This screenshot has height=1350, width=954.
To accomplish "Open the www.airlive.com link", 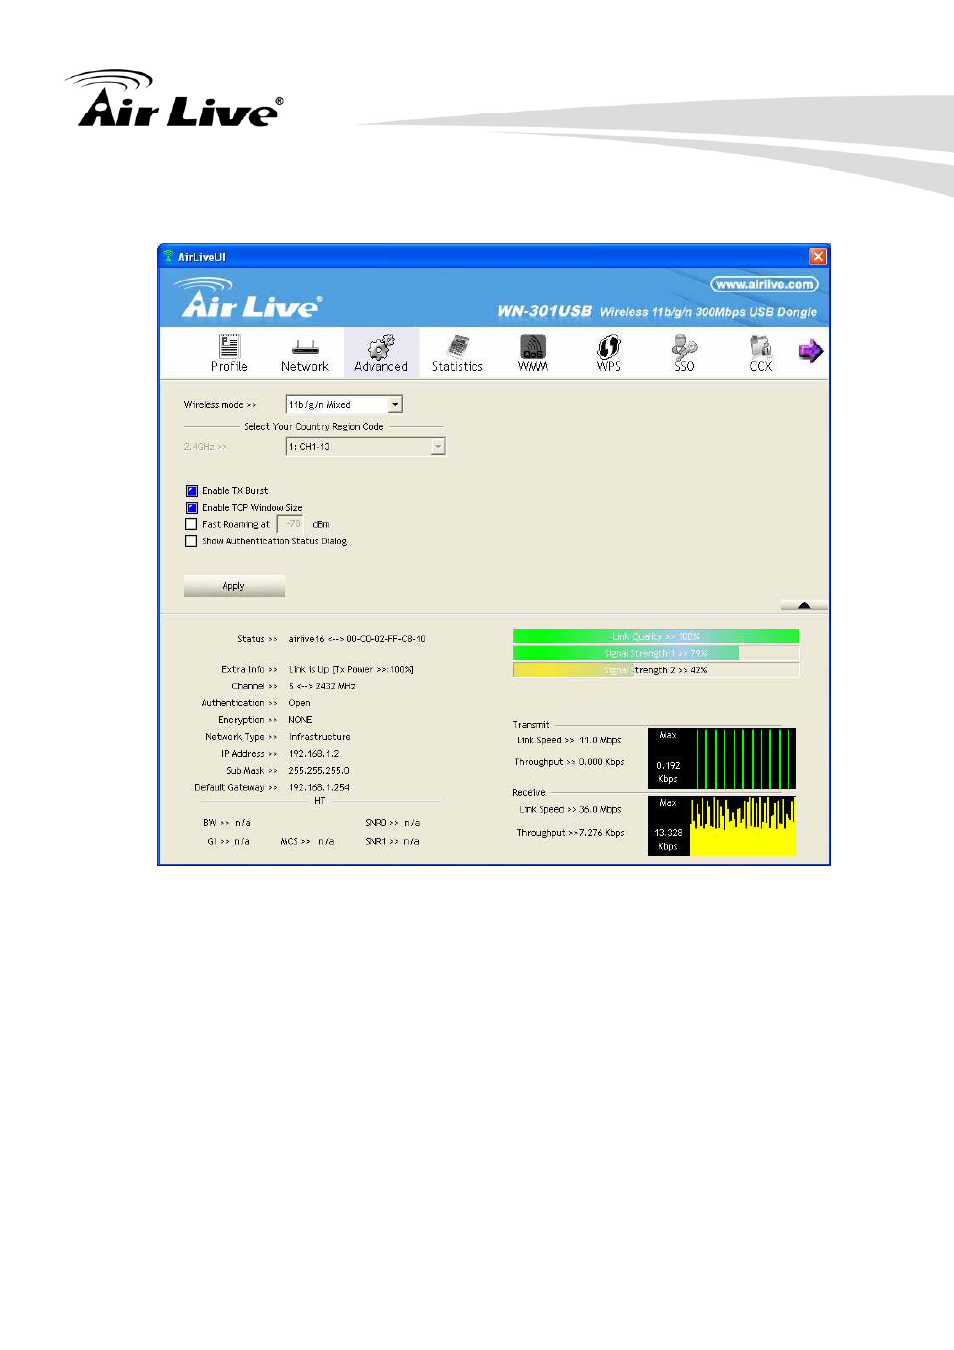I will 764,284.
